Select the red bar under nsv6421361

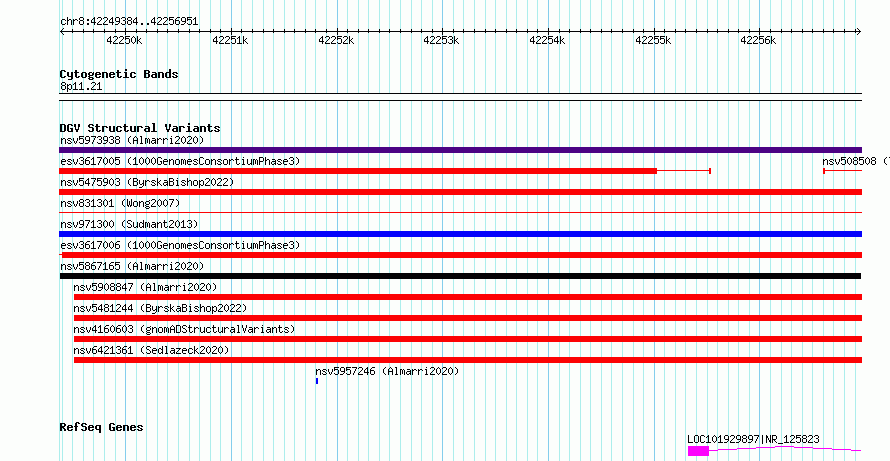[468, 360]
